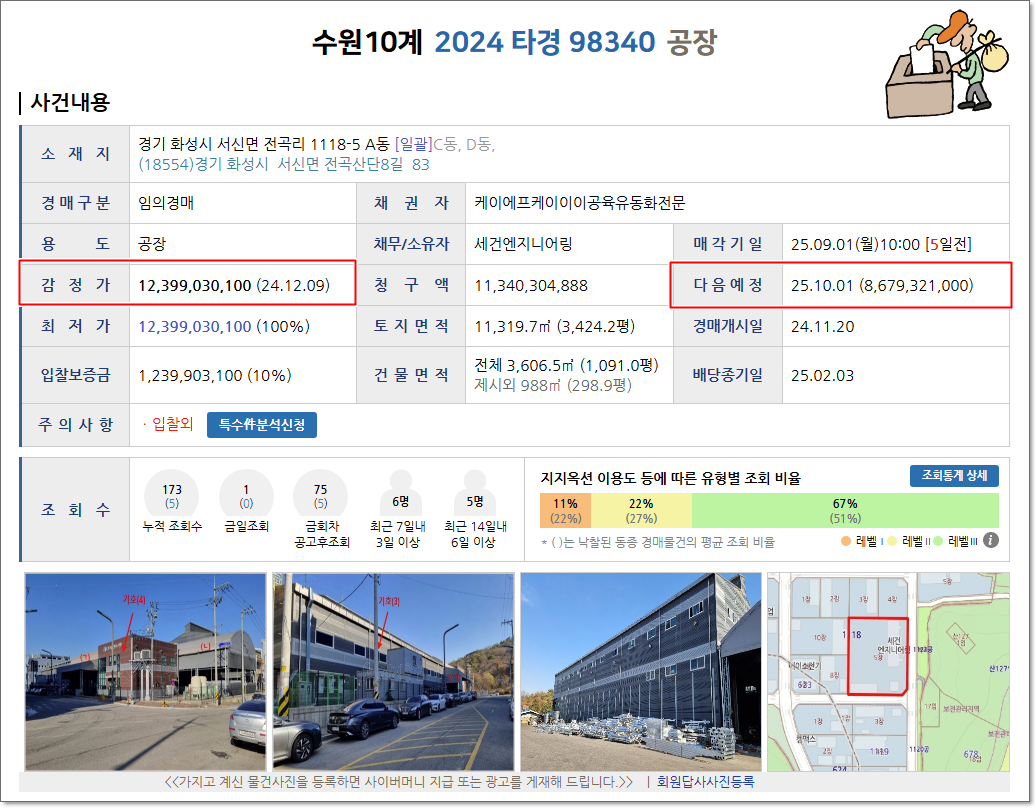Open the 회원답사사진등록 link
This screenshot has height=808, width=1036.
point(705,782)
